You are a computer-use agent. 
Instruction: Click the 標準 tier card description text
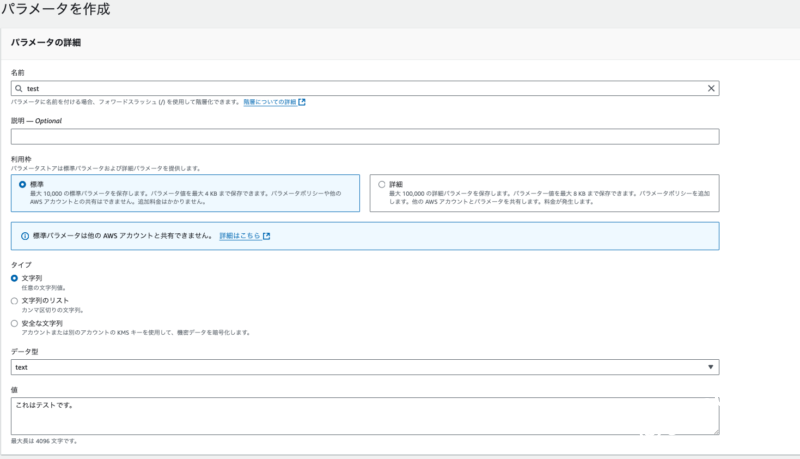(x=190, y=197)
